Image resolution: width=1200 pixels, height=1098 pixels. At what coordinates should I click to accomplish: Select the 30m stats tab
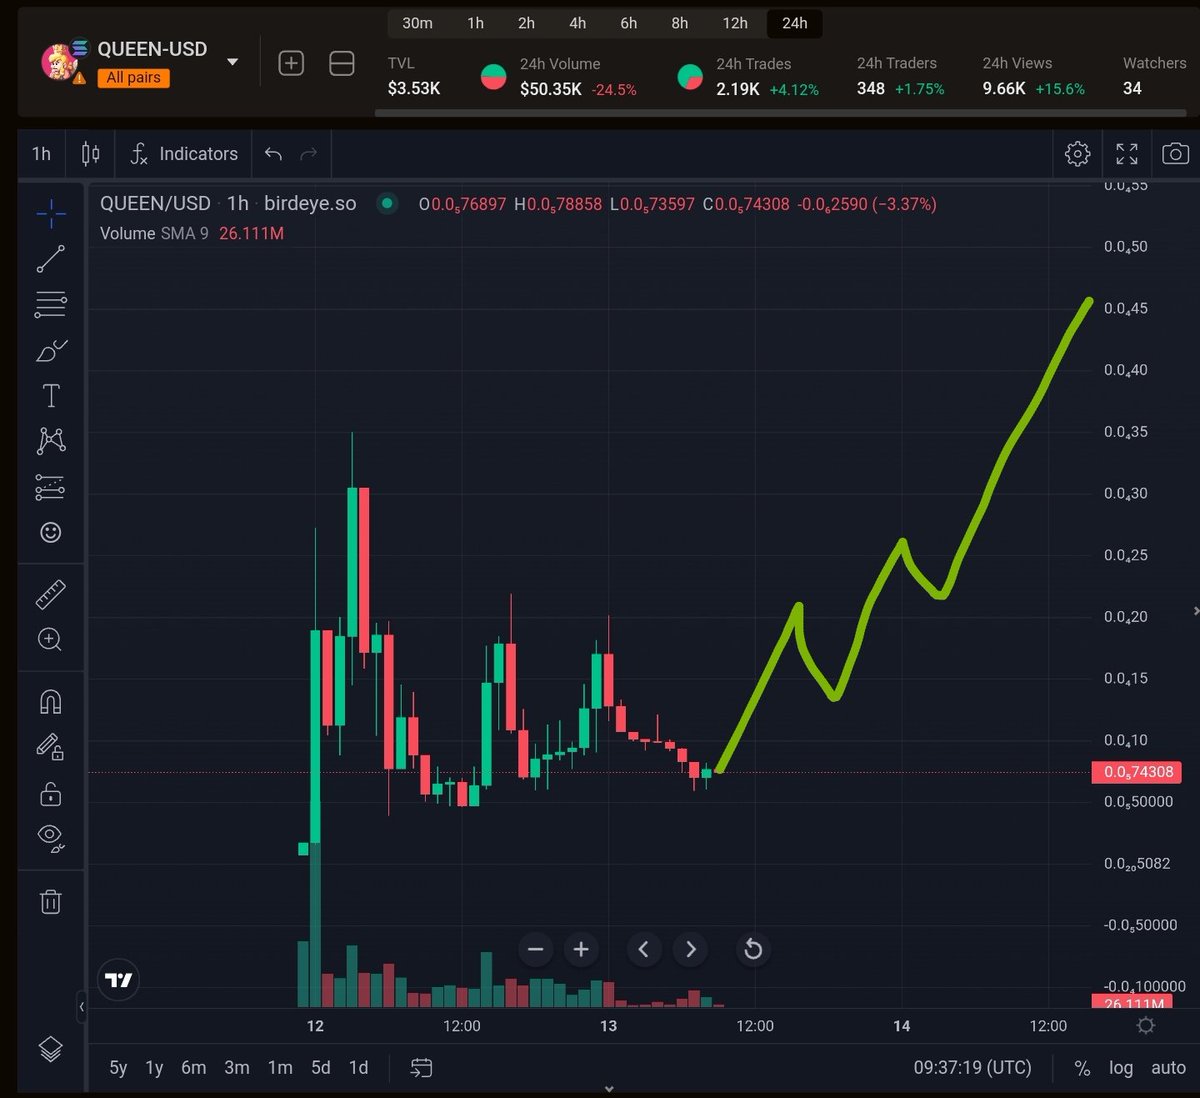(x=418, y=23)
